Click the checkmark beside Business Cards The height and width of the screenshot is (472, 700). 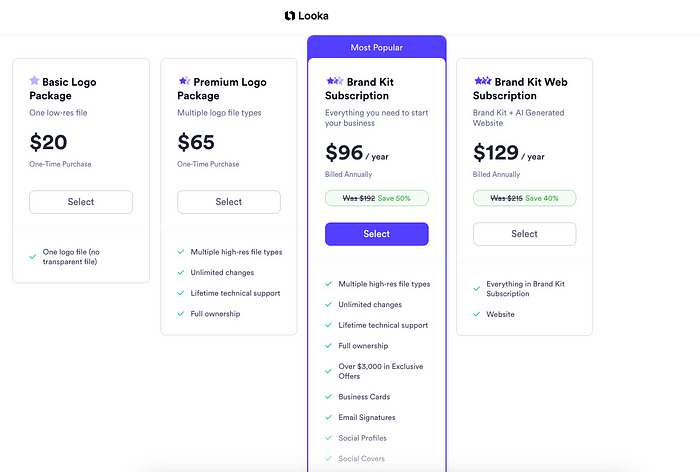(329, 397)
